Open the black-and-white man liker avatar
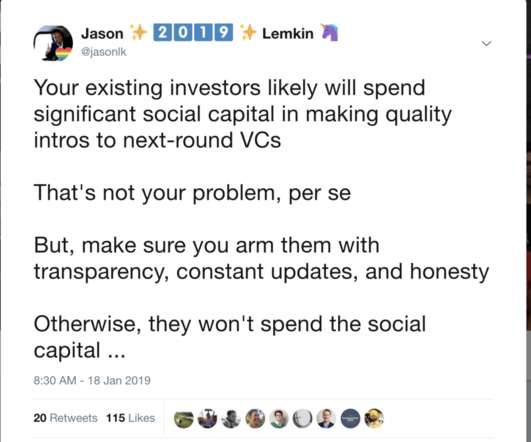Screen dimensions: 531x442 click(231, 419)
